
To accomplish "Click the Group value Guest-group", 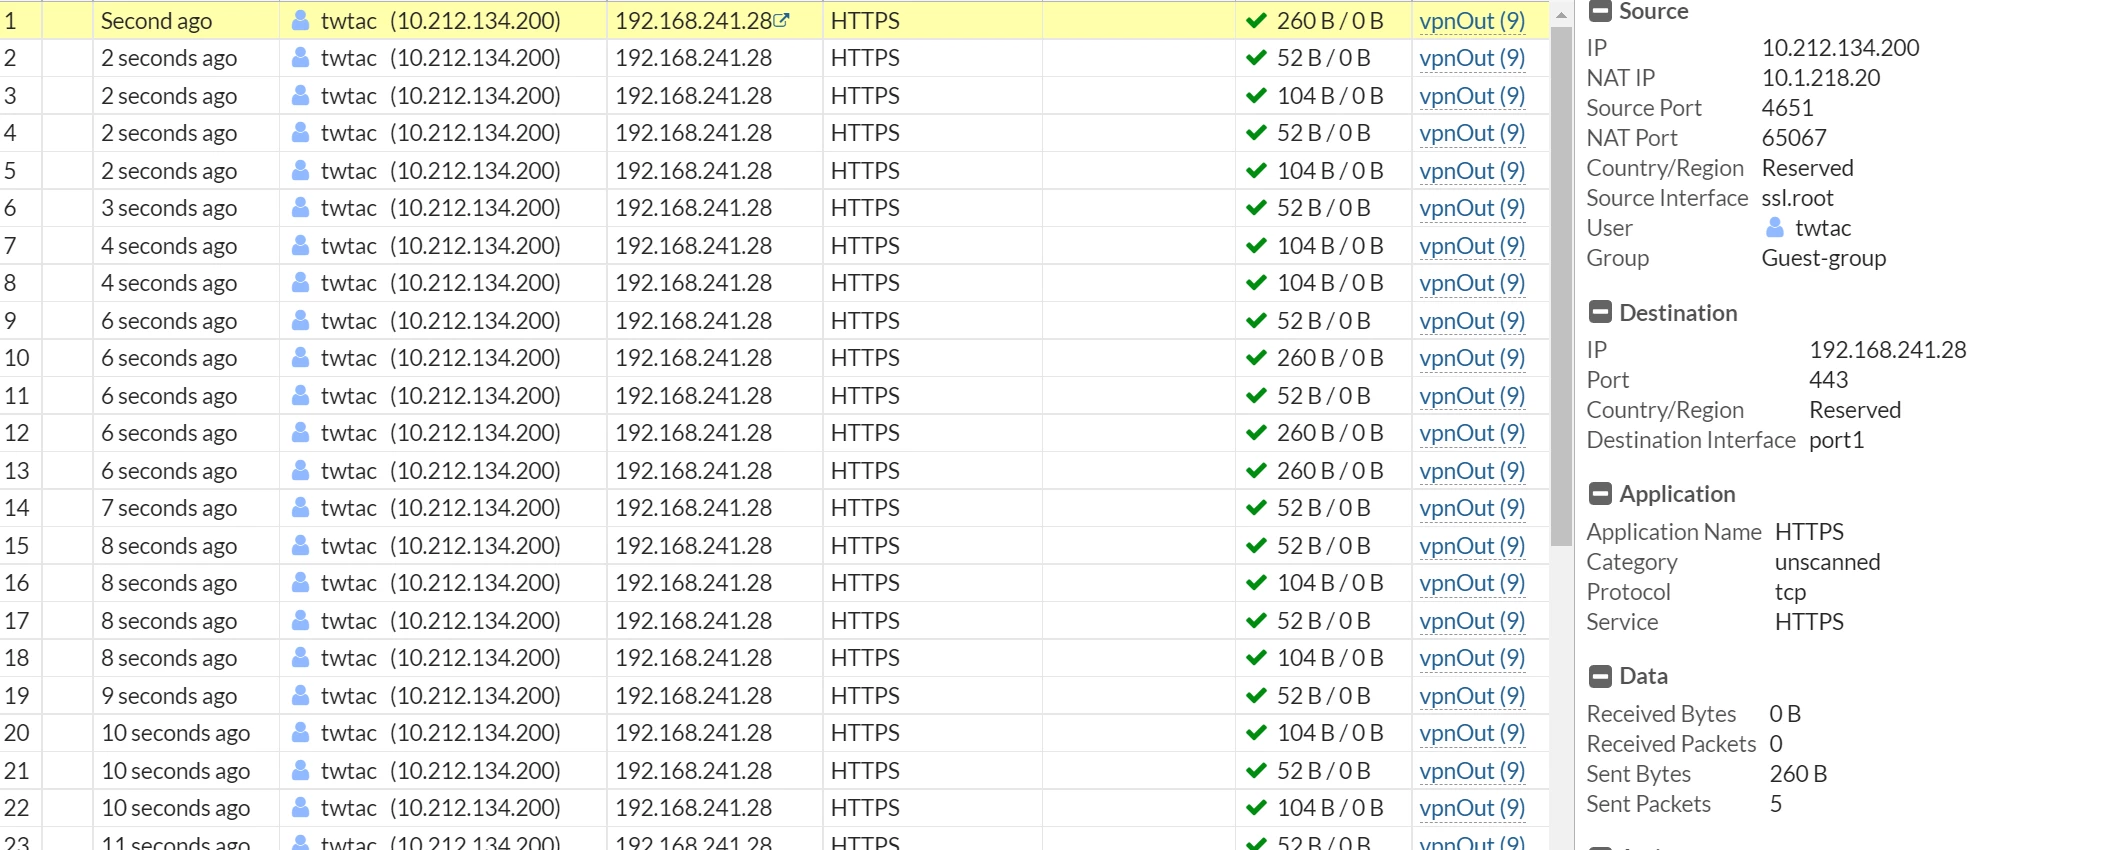I will pyautogui.click(x=1823, y=258).
